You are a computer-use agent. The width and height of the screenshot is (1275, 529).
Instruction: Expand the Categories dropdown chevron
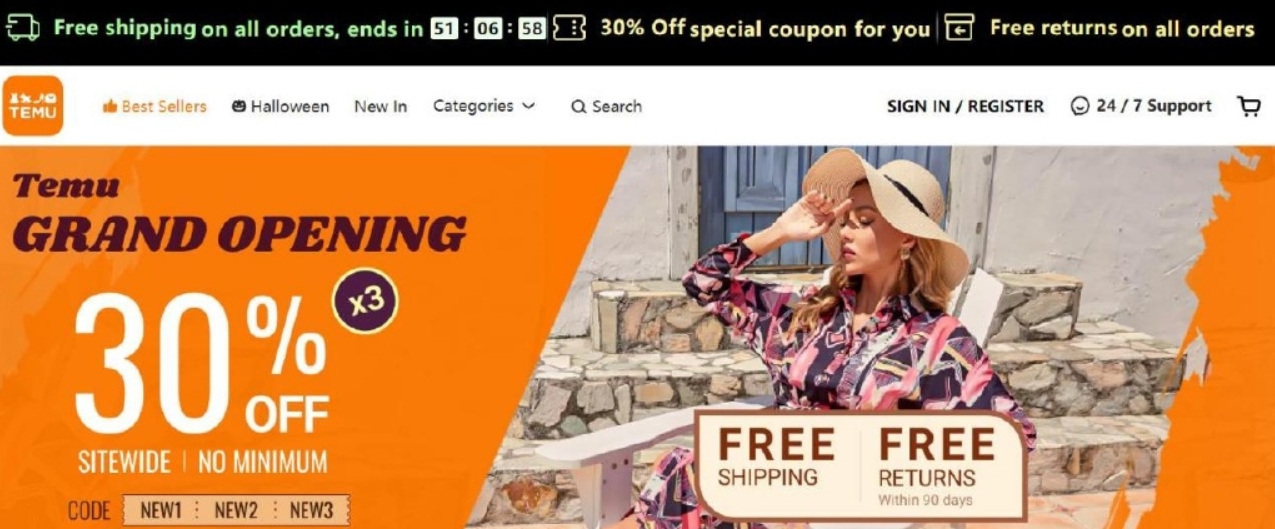coord(529,106)
